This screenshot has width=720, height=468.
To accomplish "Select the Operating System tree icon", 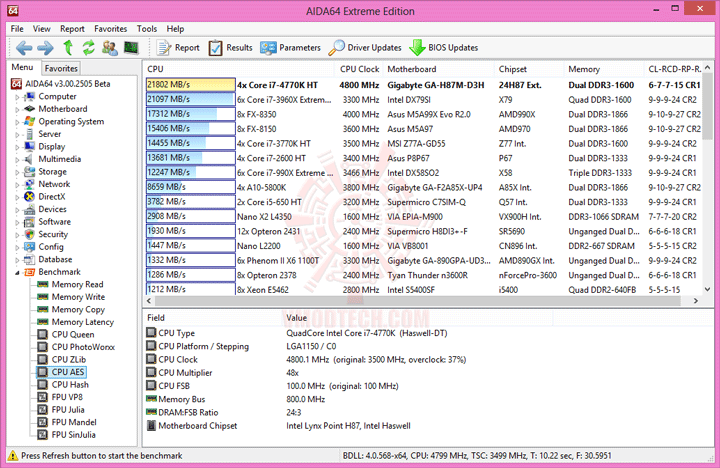I will point(29,121).
